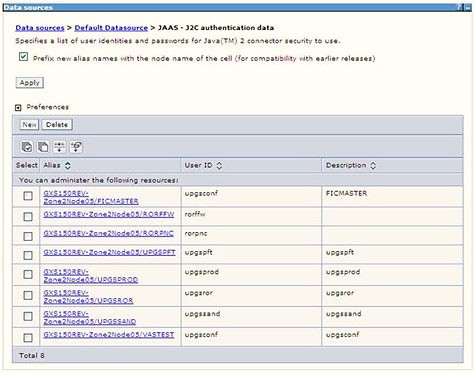Check the UPGSSAND alias row checkbox
The width and height of the screenshot is (475, 372).
[28, 316]
